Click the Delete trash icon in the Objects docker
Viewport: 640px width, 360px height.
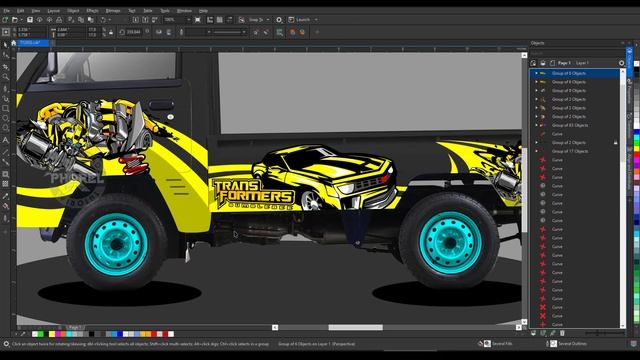coord(562,333)
